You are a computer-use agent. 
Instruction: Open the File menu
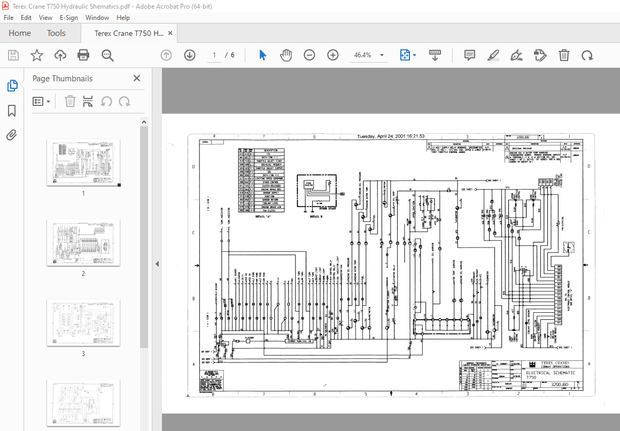[8, 18]
